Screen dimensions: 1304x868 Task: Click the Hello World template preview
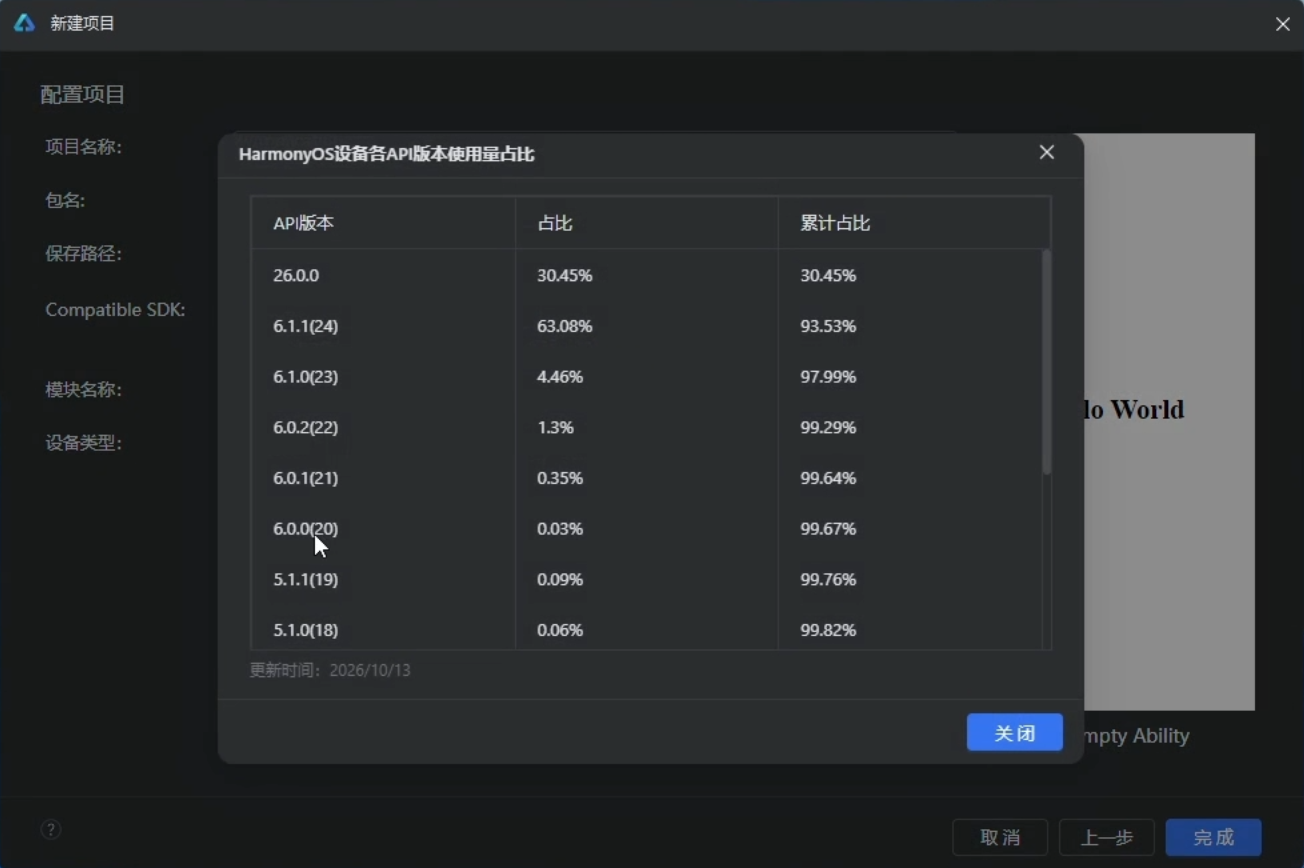pyautogui.click(x=1169, y=422)
